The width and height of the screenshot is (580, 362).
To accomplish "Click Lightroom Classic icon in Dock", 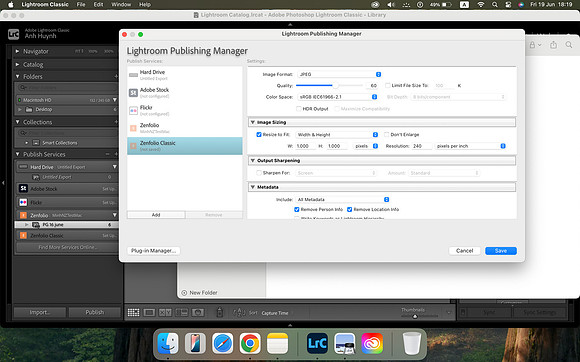I will (x=317, y=343).
